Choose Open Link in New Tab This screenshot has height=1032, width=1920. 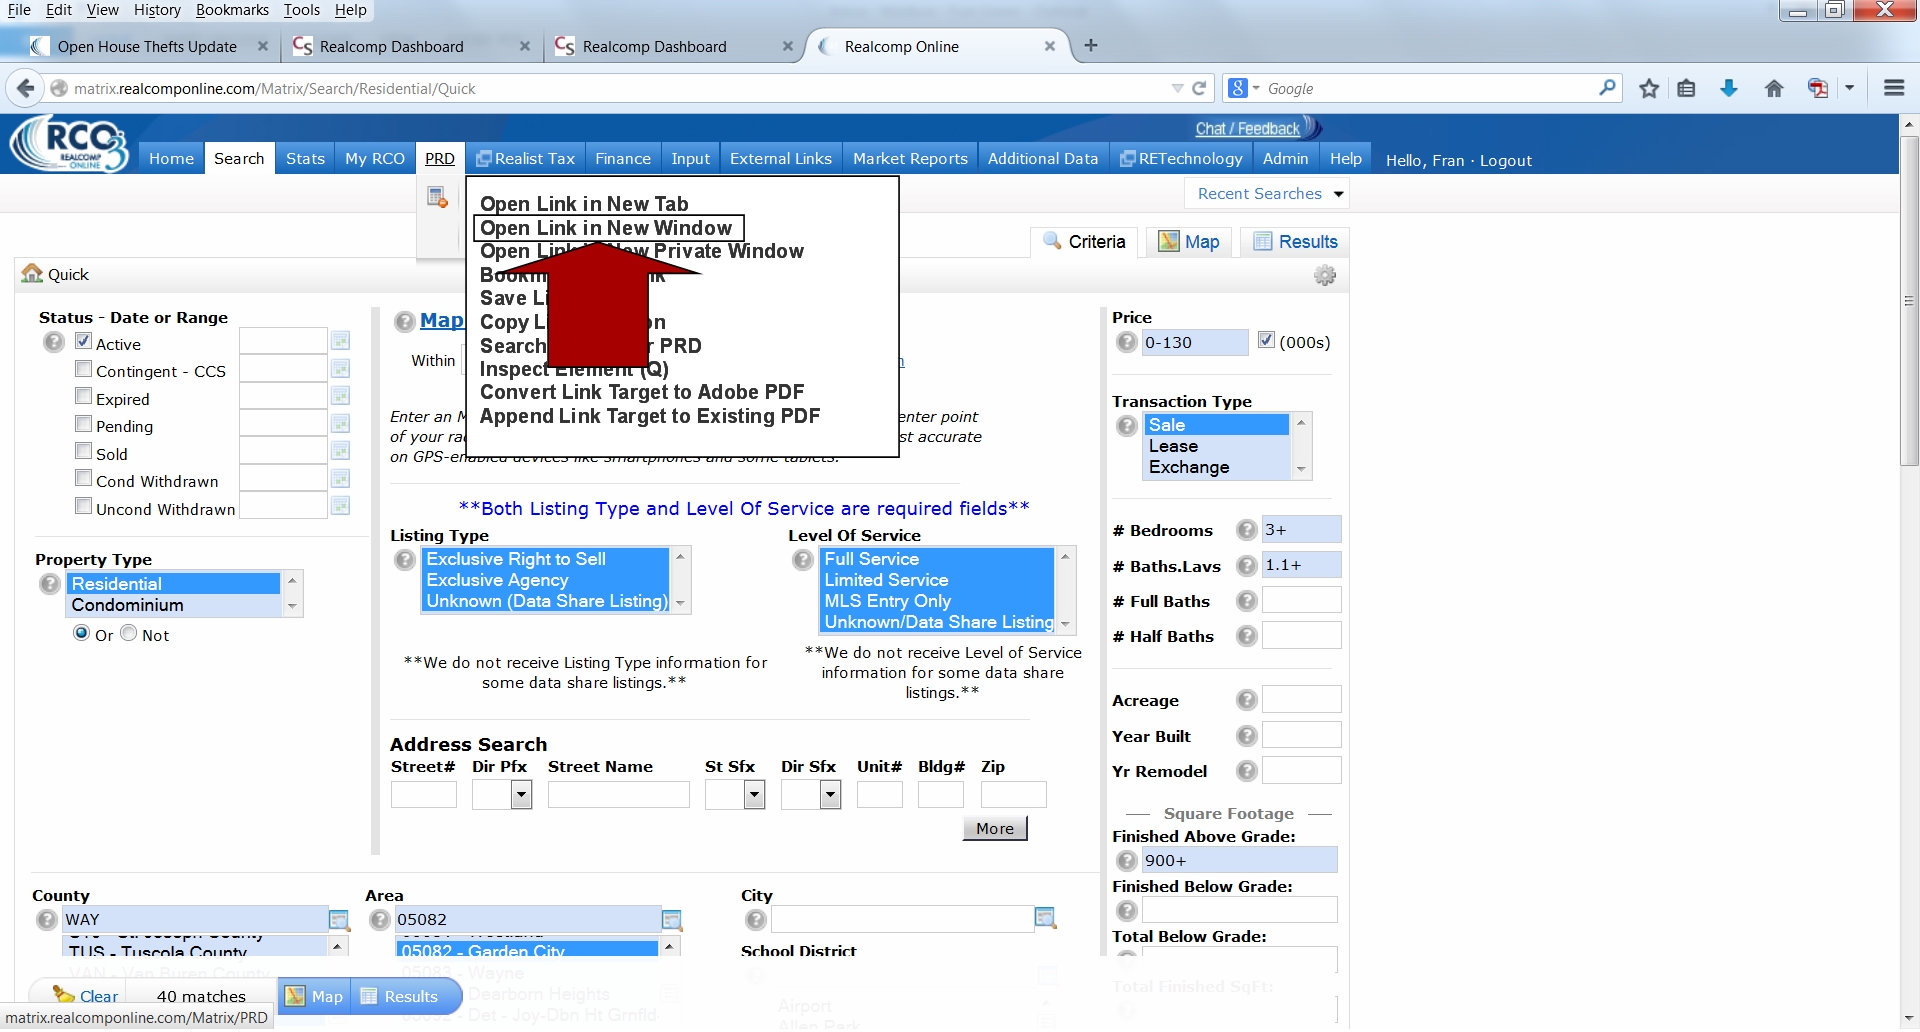point(584,204)
